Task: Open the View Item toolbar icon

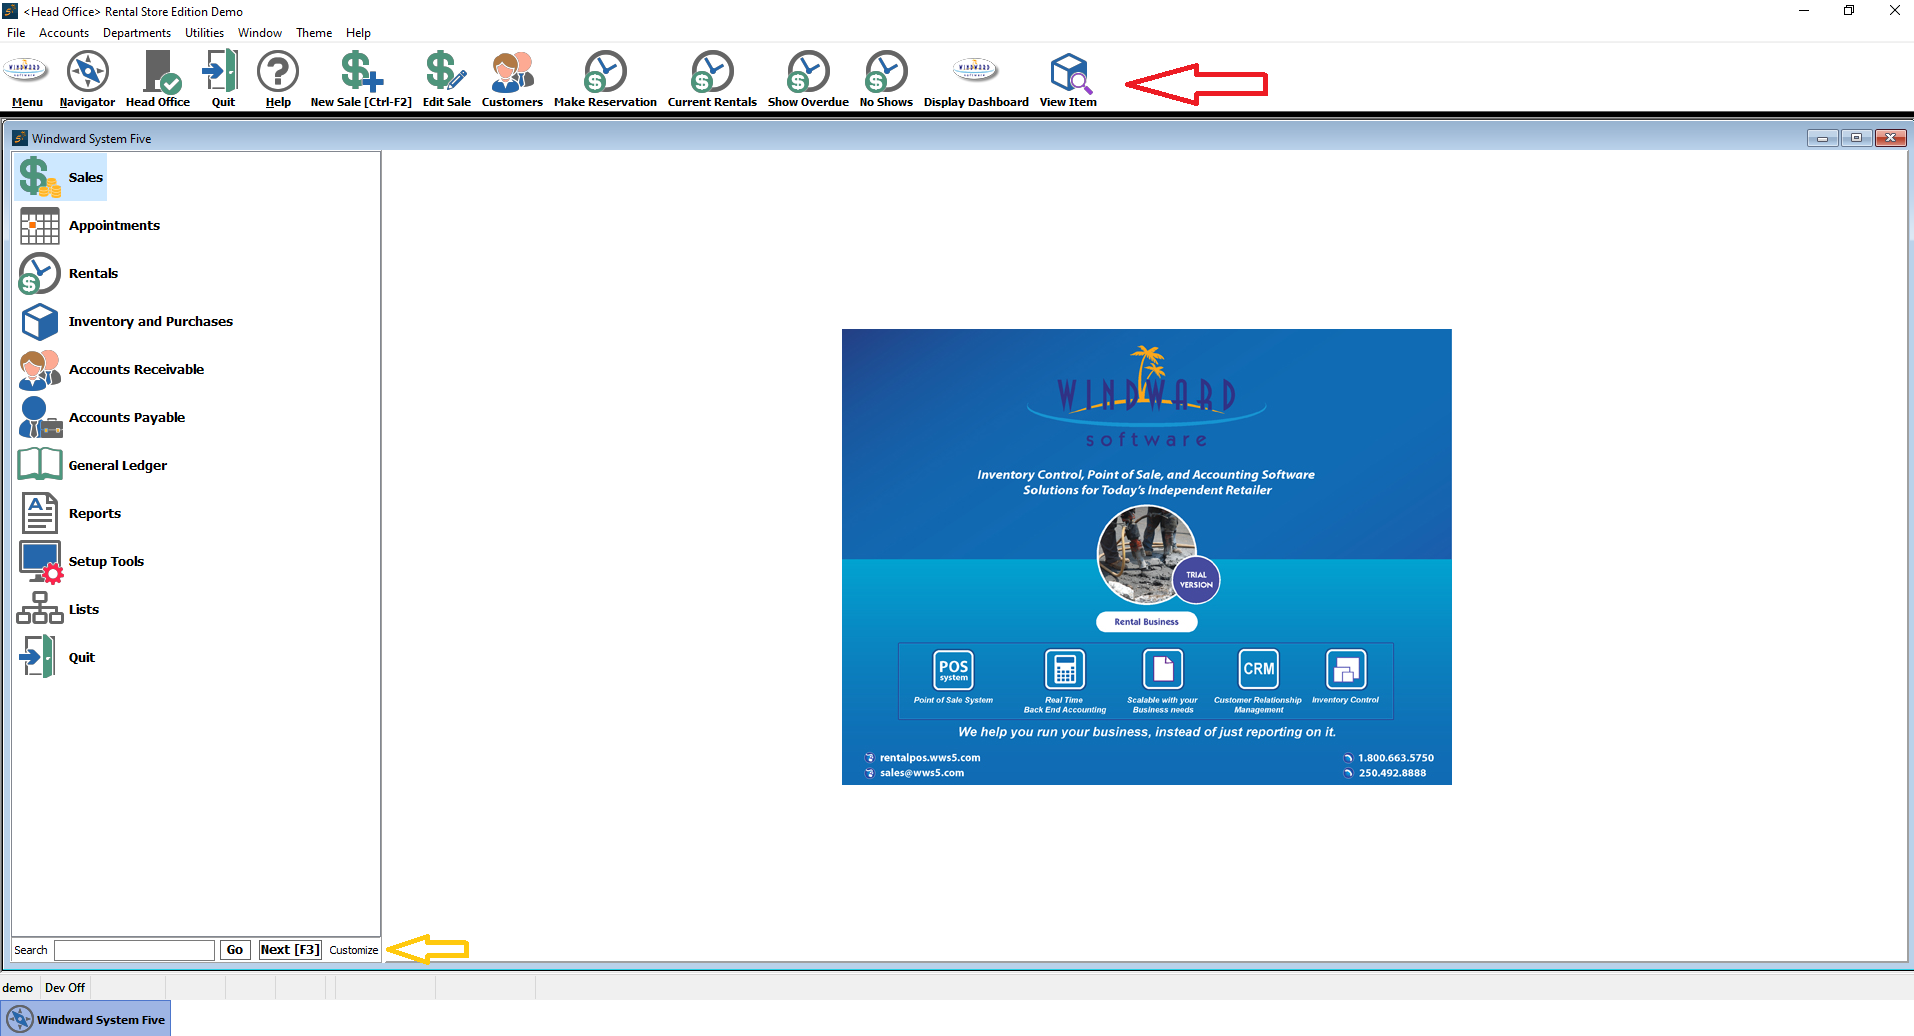Action: pos(1068,79)
